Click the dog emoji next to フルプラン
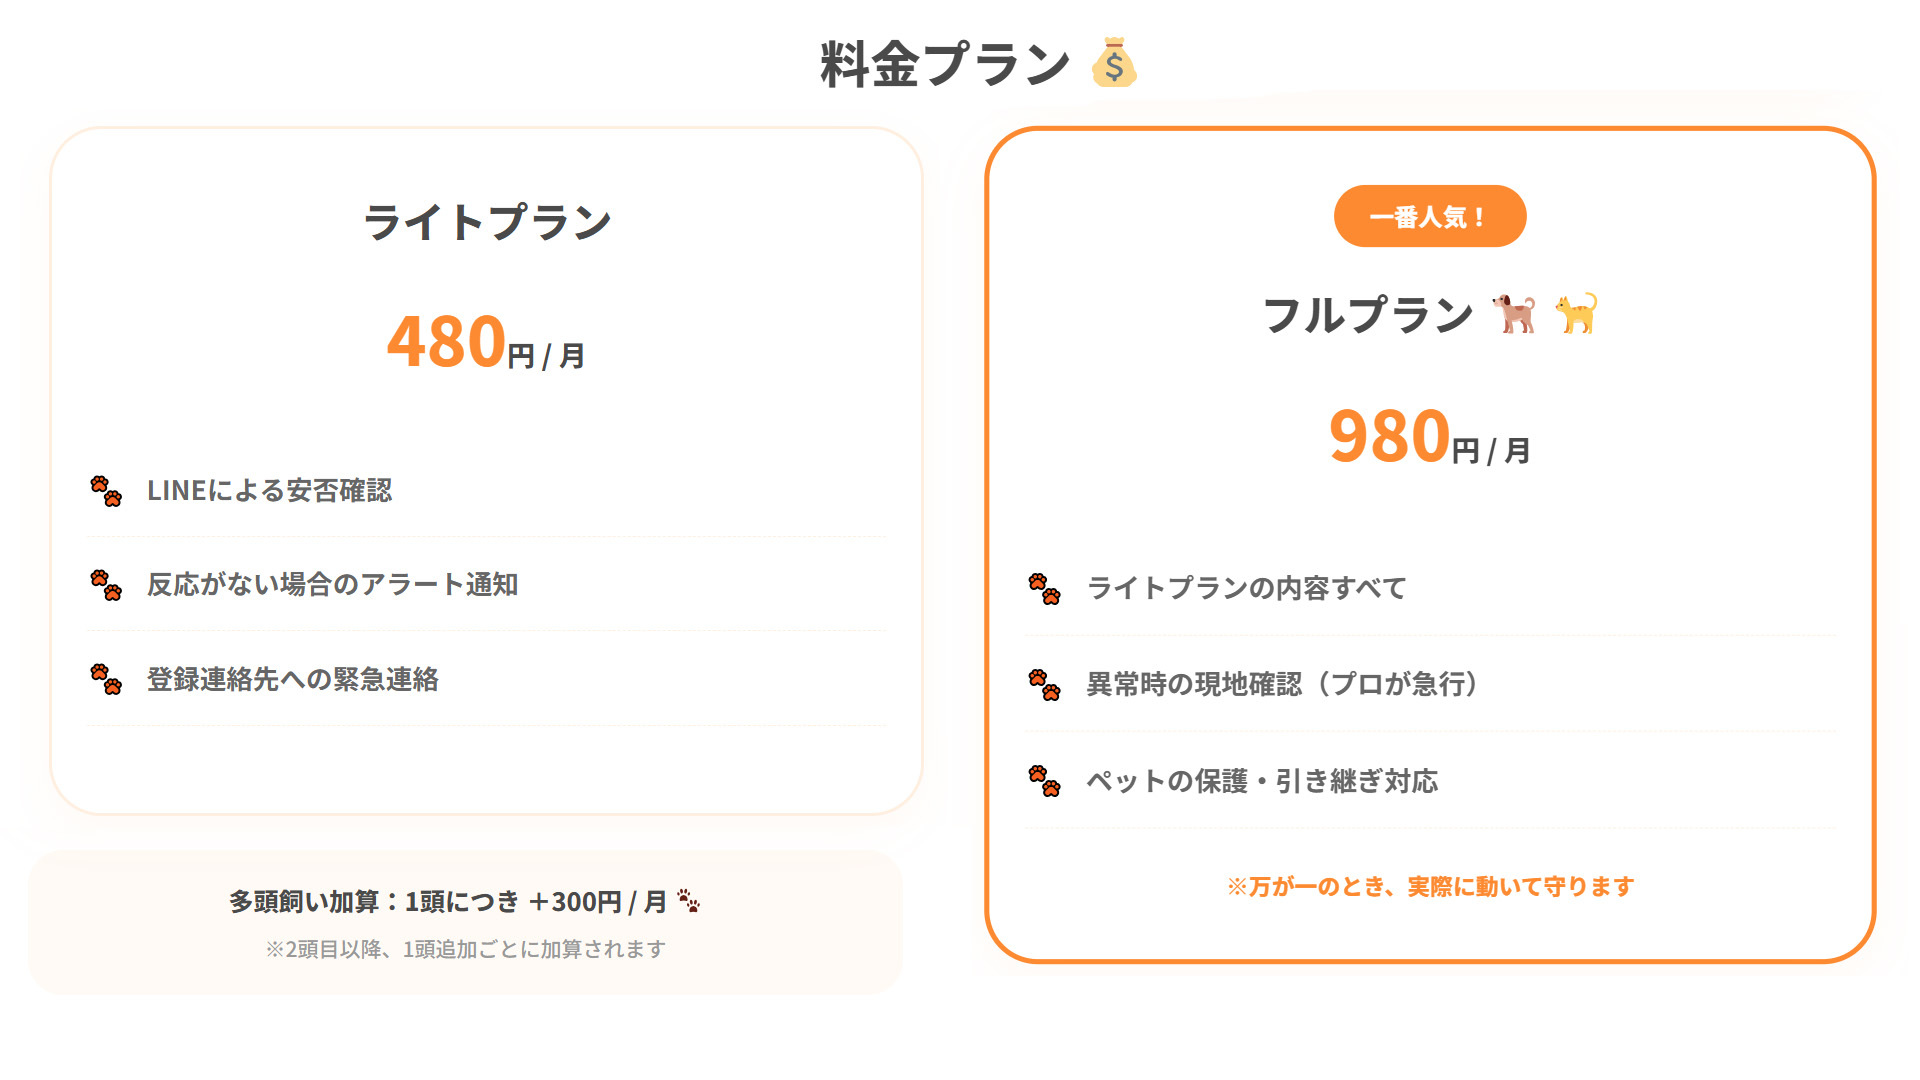 point(1514,314)
